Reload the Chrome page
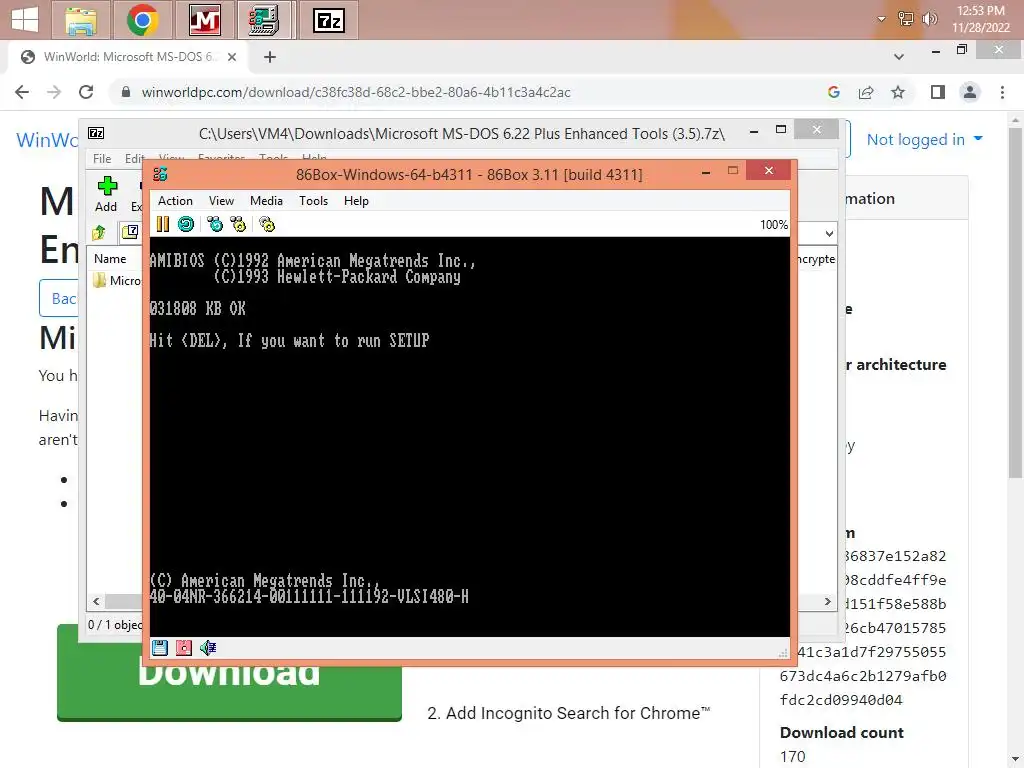The height and width of the screenshot is (768, 1024). [86, 92]
